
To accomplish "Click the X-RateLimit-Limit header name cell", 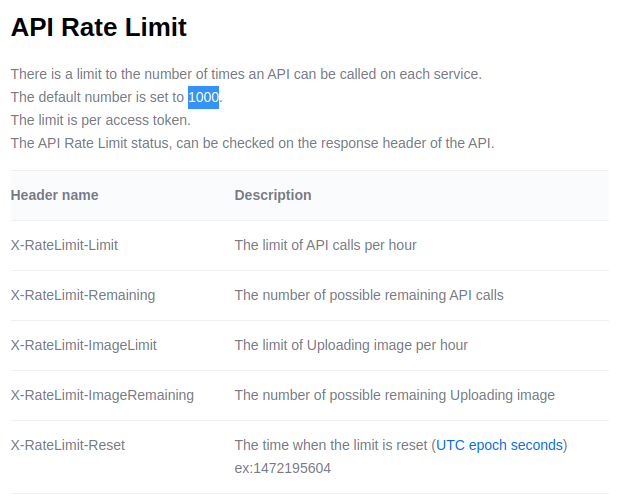I will tap(64, 245).
